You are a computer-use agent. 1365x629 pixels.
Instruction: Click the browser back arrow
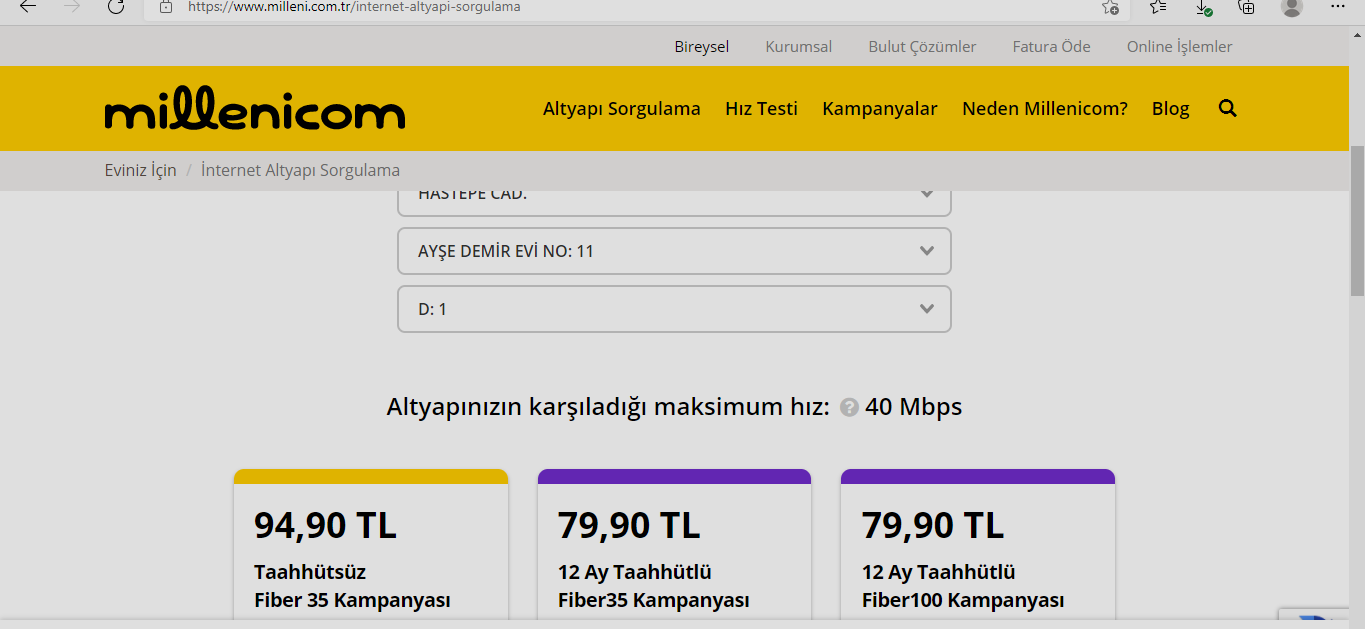click(28, 7)
